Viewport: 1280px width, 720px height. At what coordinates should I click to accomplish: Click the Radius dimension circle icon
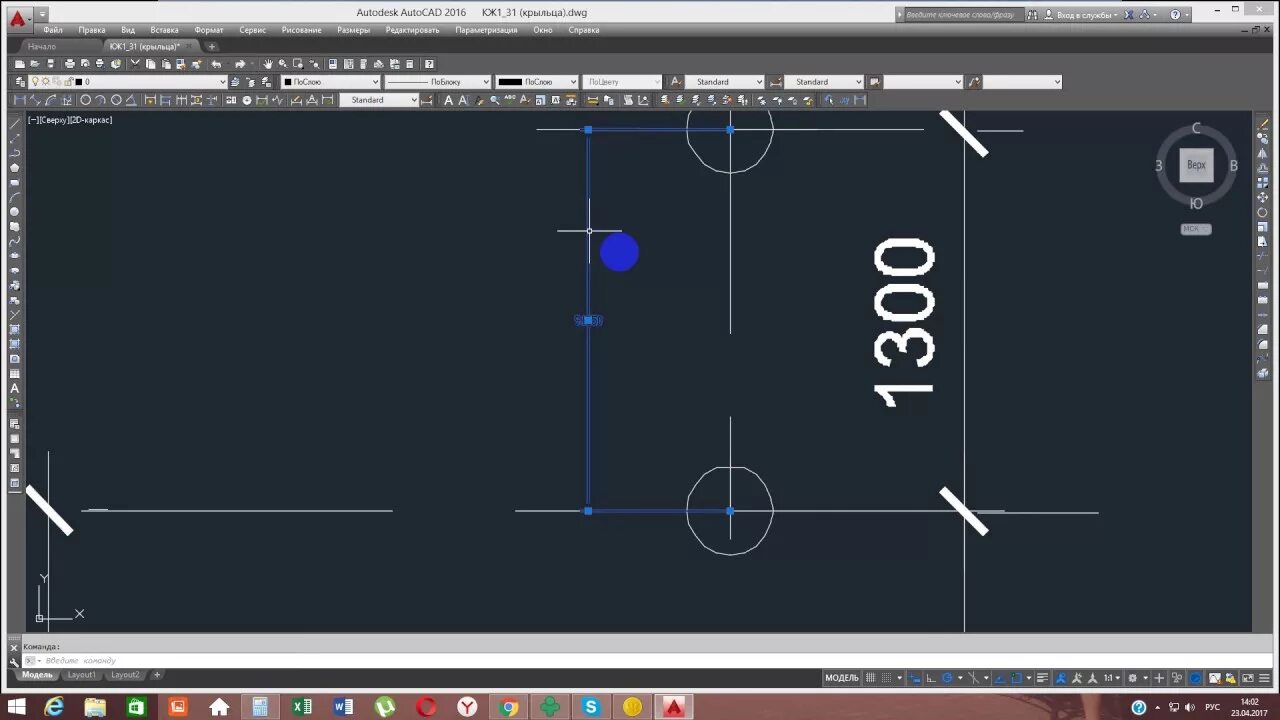[86, 99]
